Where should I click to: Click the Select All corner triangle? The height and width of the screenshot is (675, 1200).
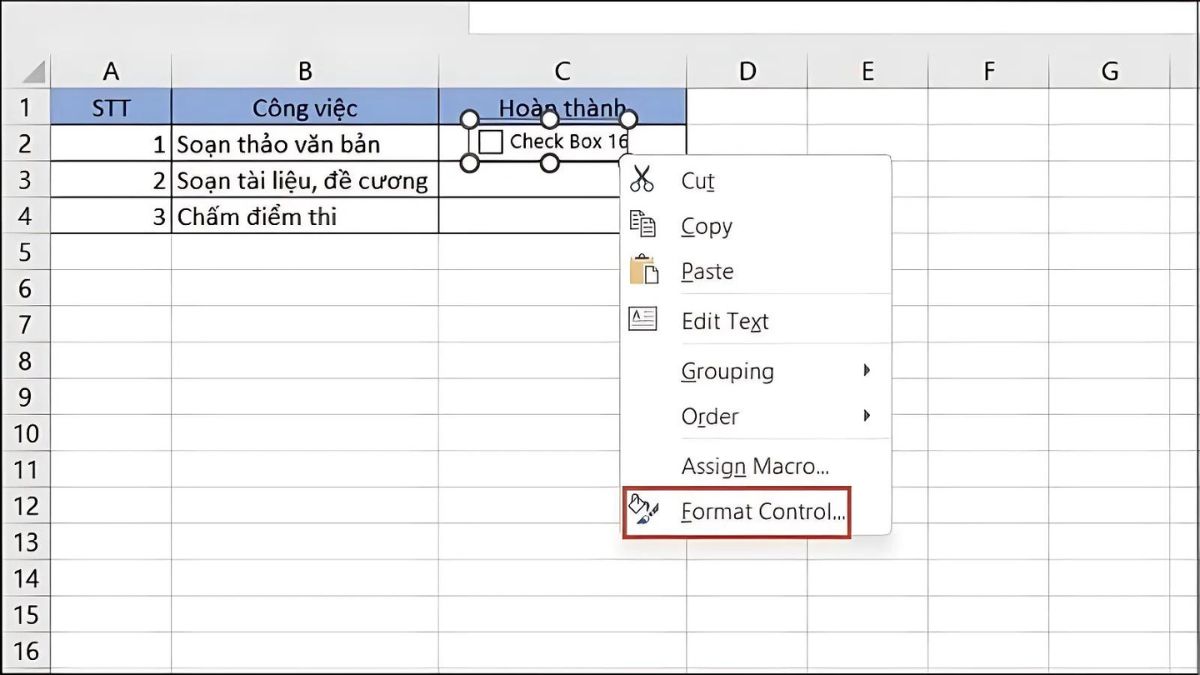click(35, 72)
